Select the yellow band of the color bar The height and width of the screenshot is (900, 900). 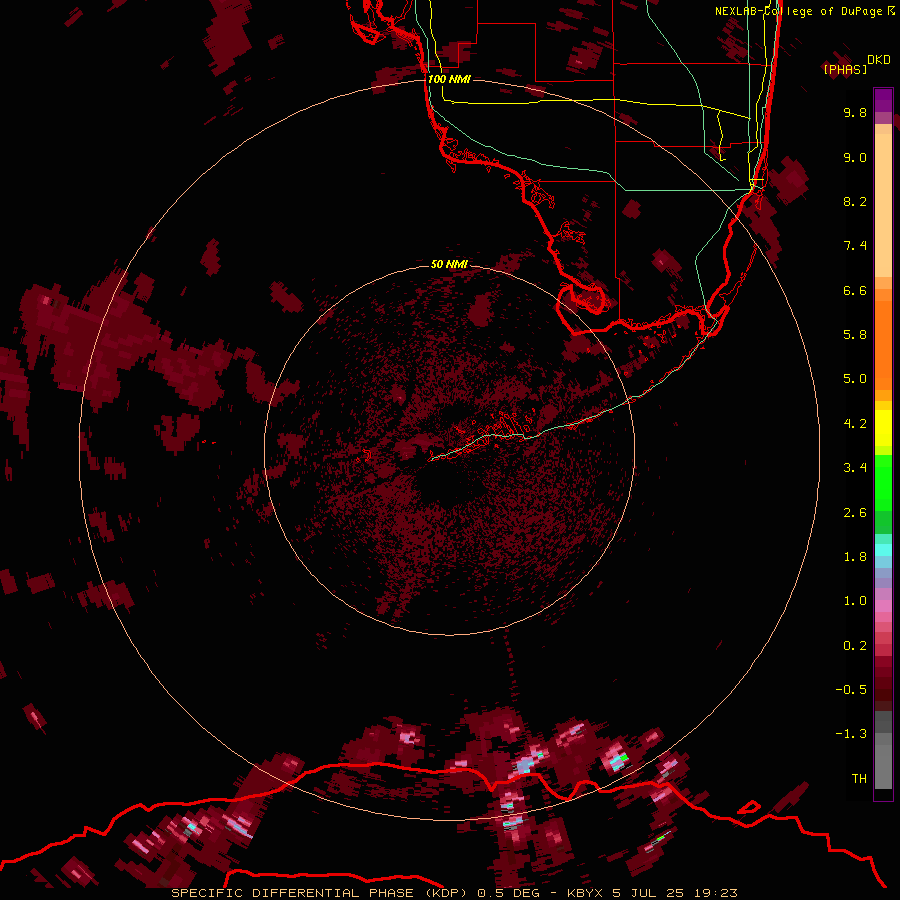click(883, 428)
